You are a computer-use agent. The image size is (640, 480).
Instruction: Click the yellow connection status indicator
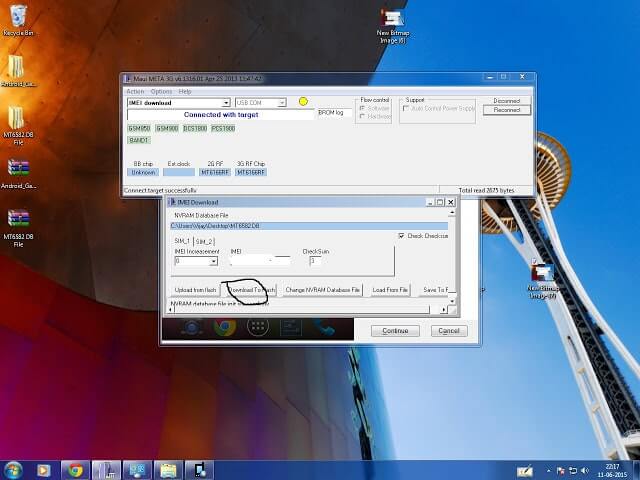303,102
